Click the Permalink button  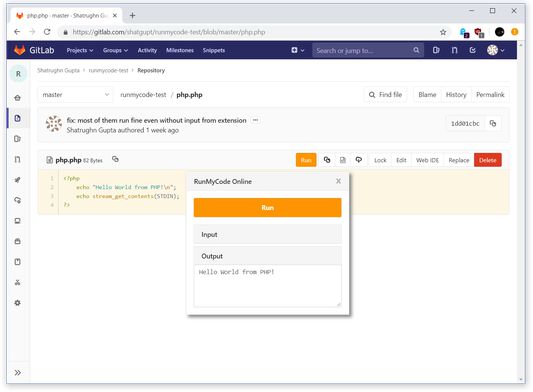point(490,95)
